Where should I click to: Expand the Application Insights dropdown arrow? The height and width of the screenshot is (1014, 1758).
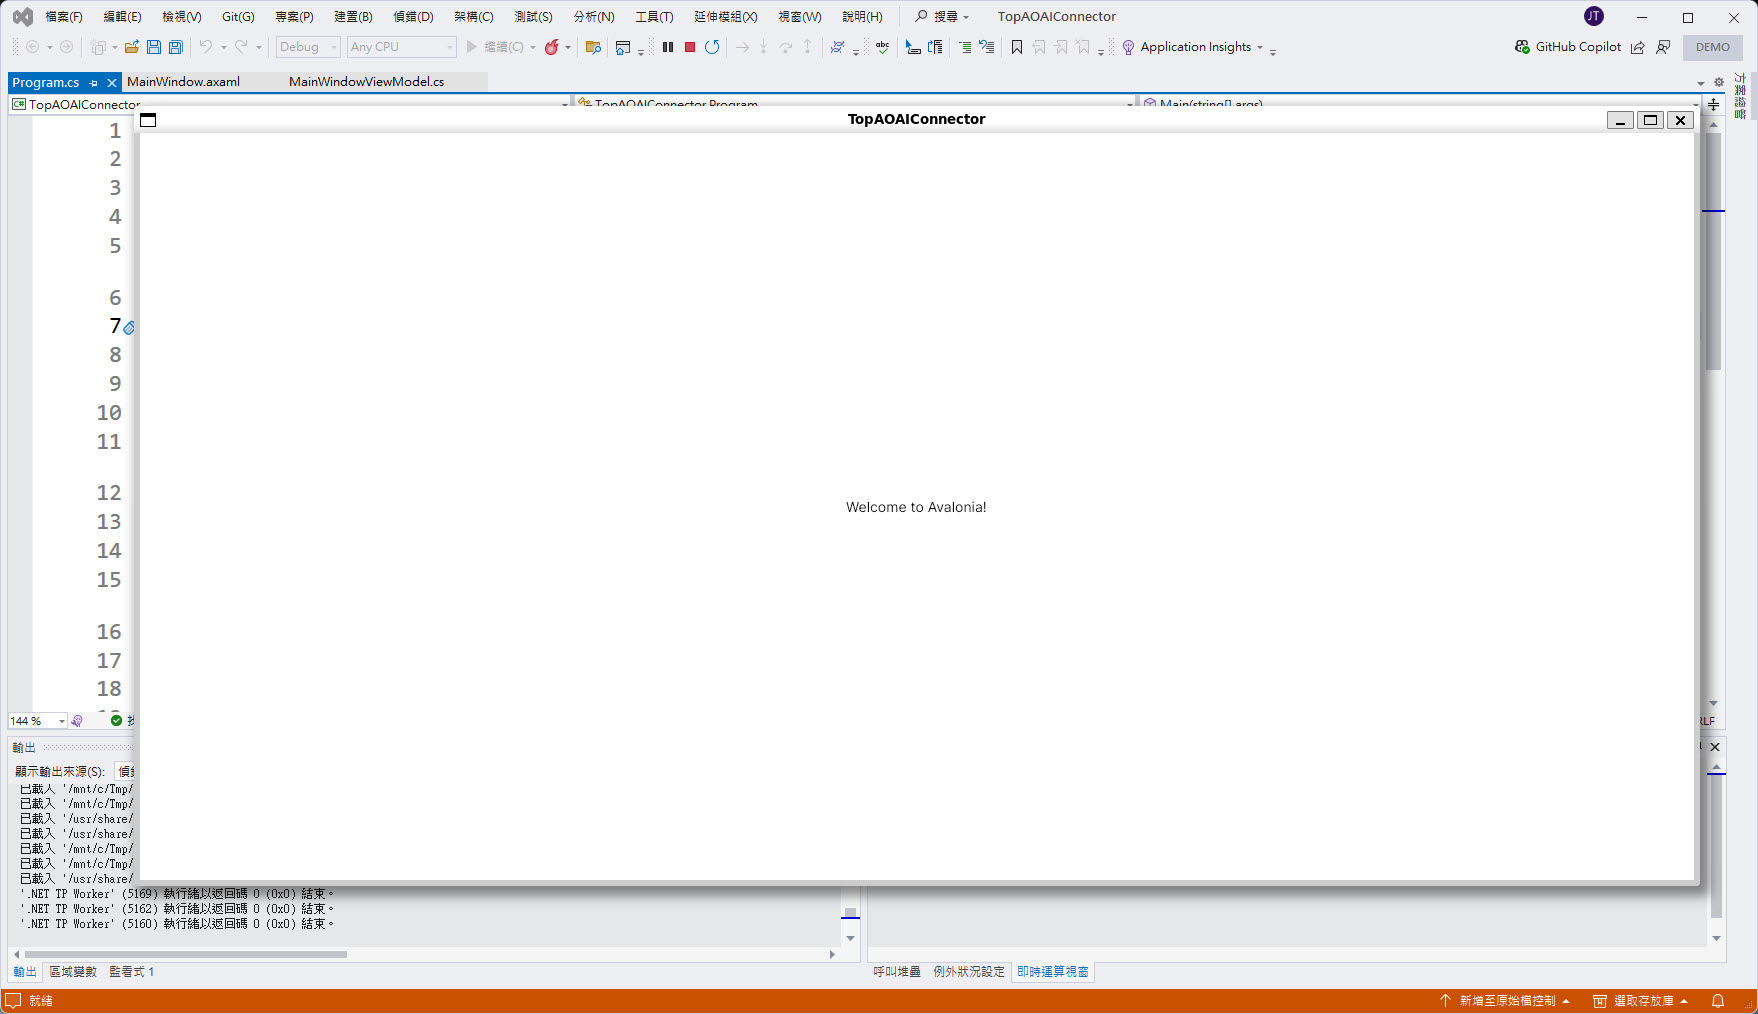(x=1260, y=47)
